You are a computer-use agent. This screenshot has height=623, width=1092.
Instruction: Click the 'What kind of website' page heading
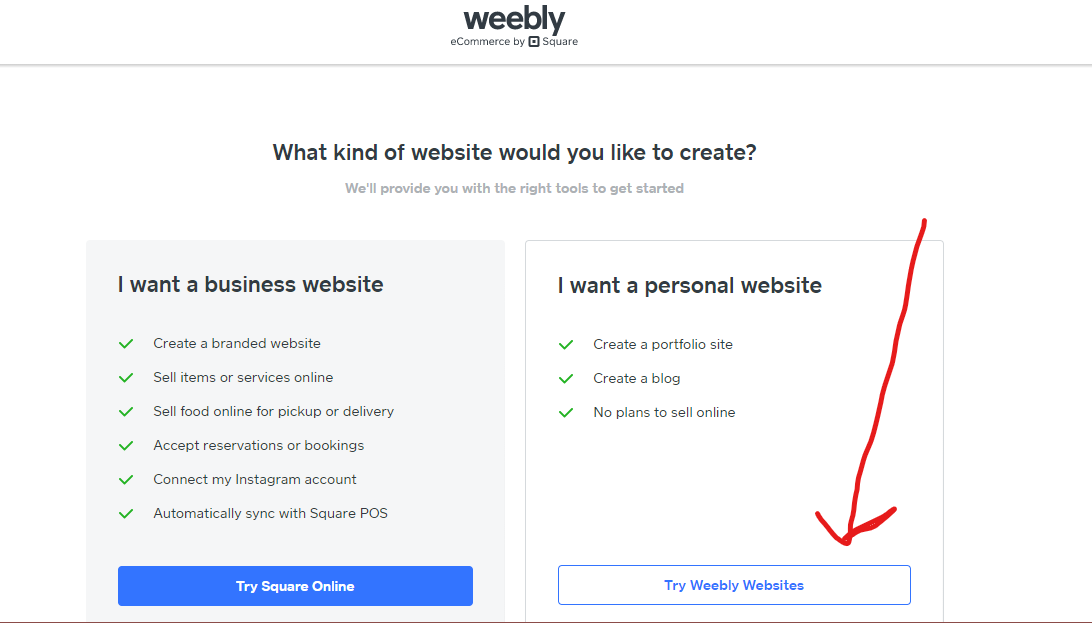(x=514, y=152)
